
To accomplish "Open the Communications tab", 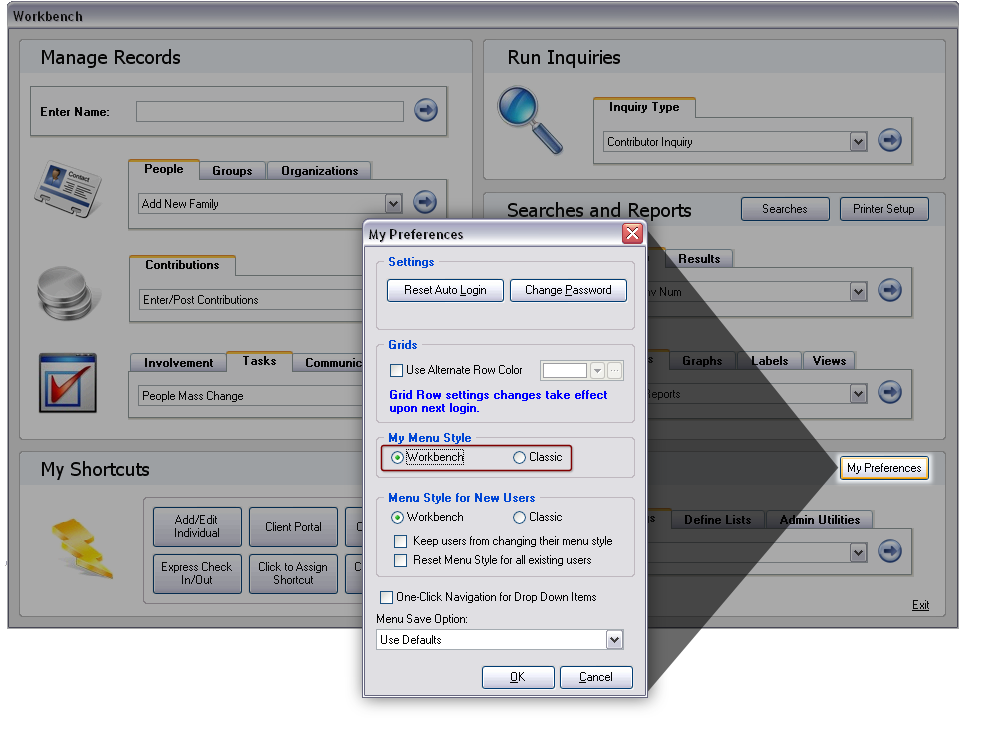I will 328,363.
